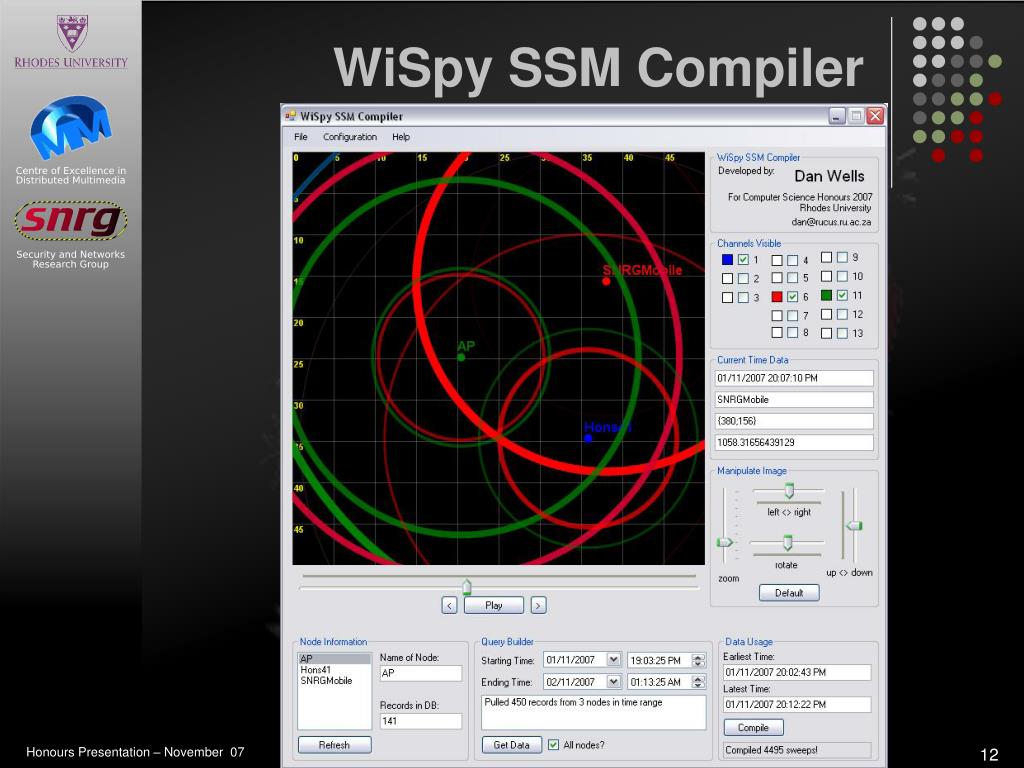Close the WiSpy SSM Compiler window
Screen dimensions: 1024x768
(875, 116)
